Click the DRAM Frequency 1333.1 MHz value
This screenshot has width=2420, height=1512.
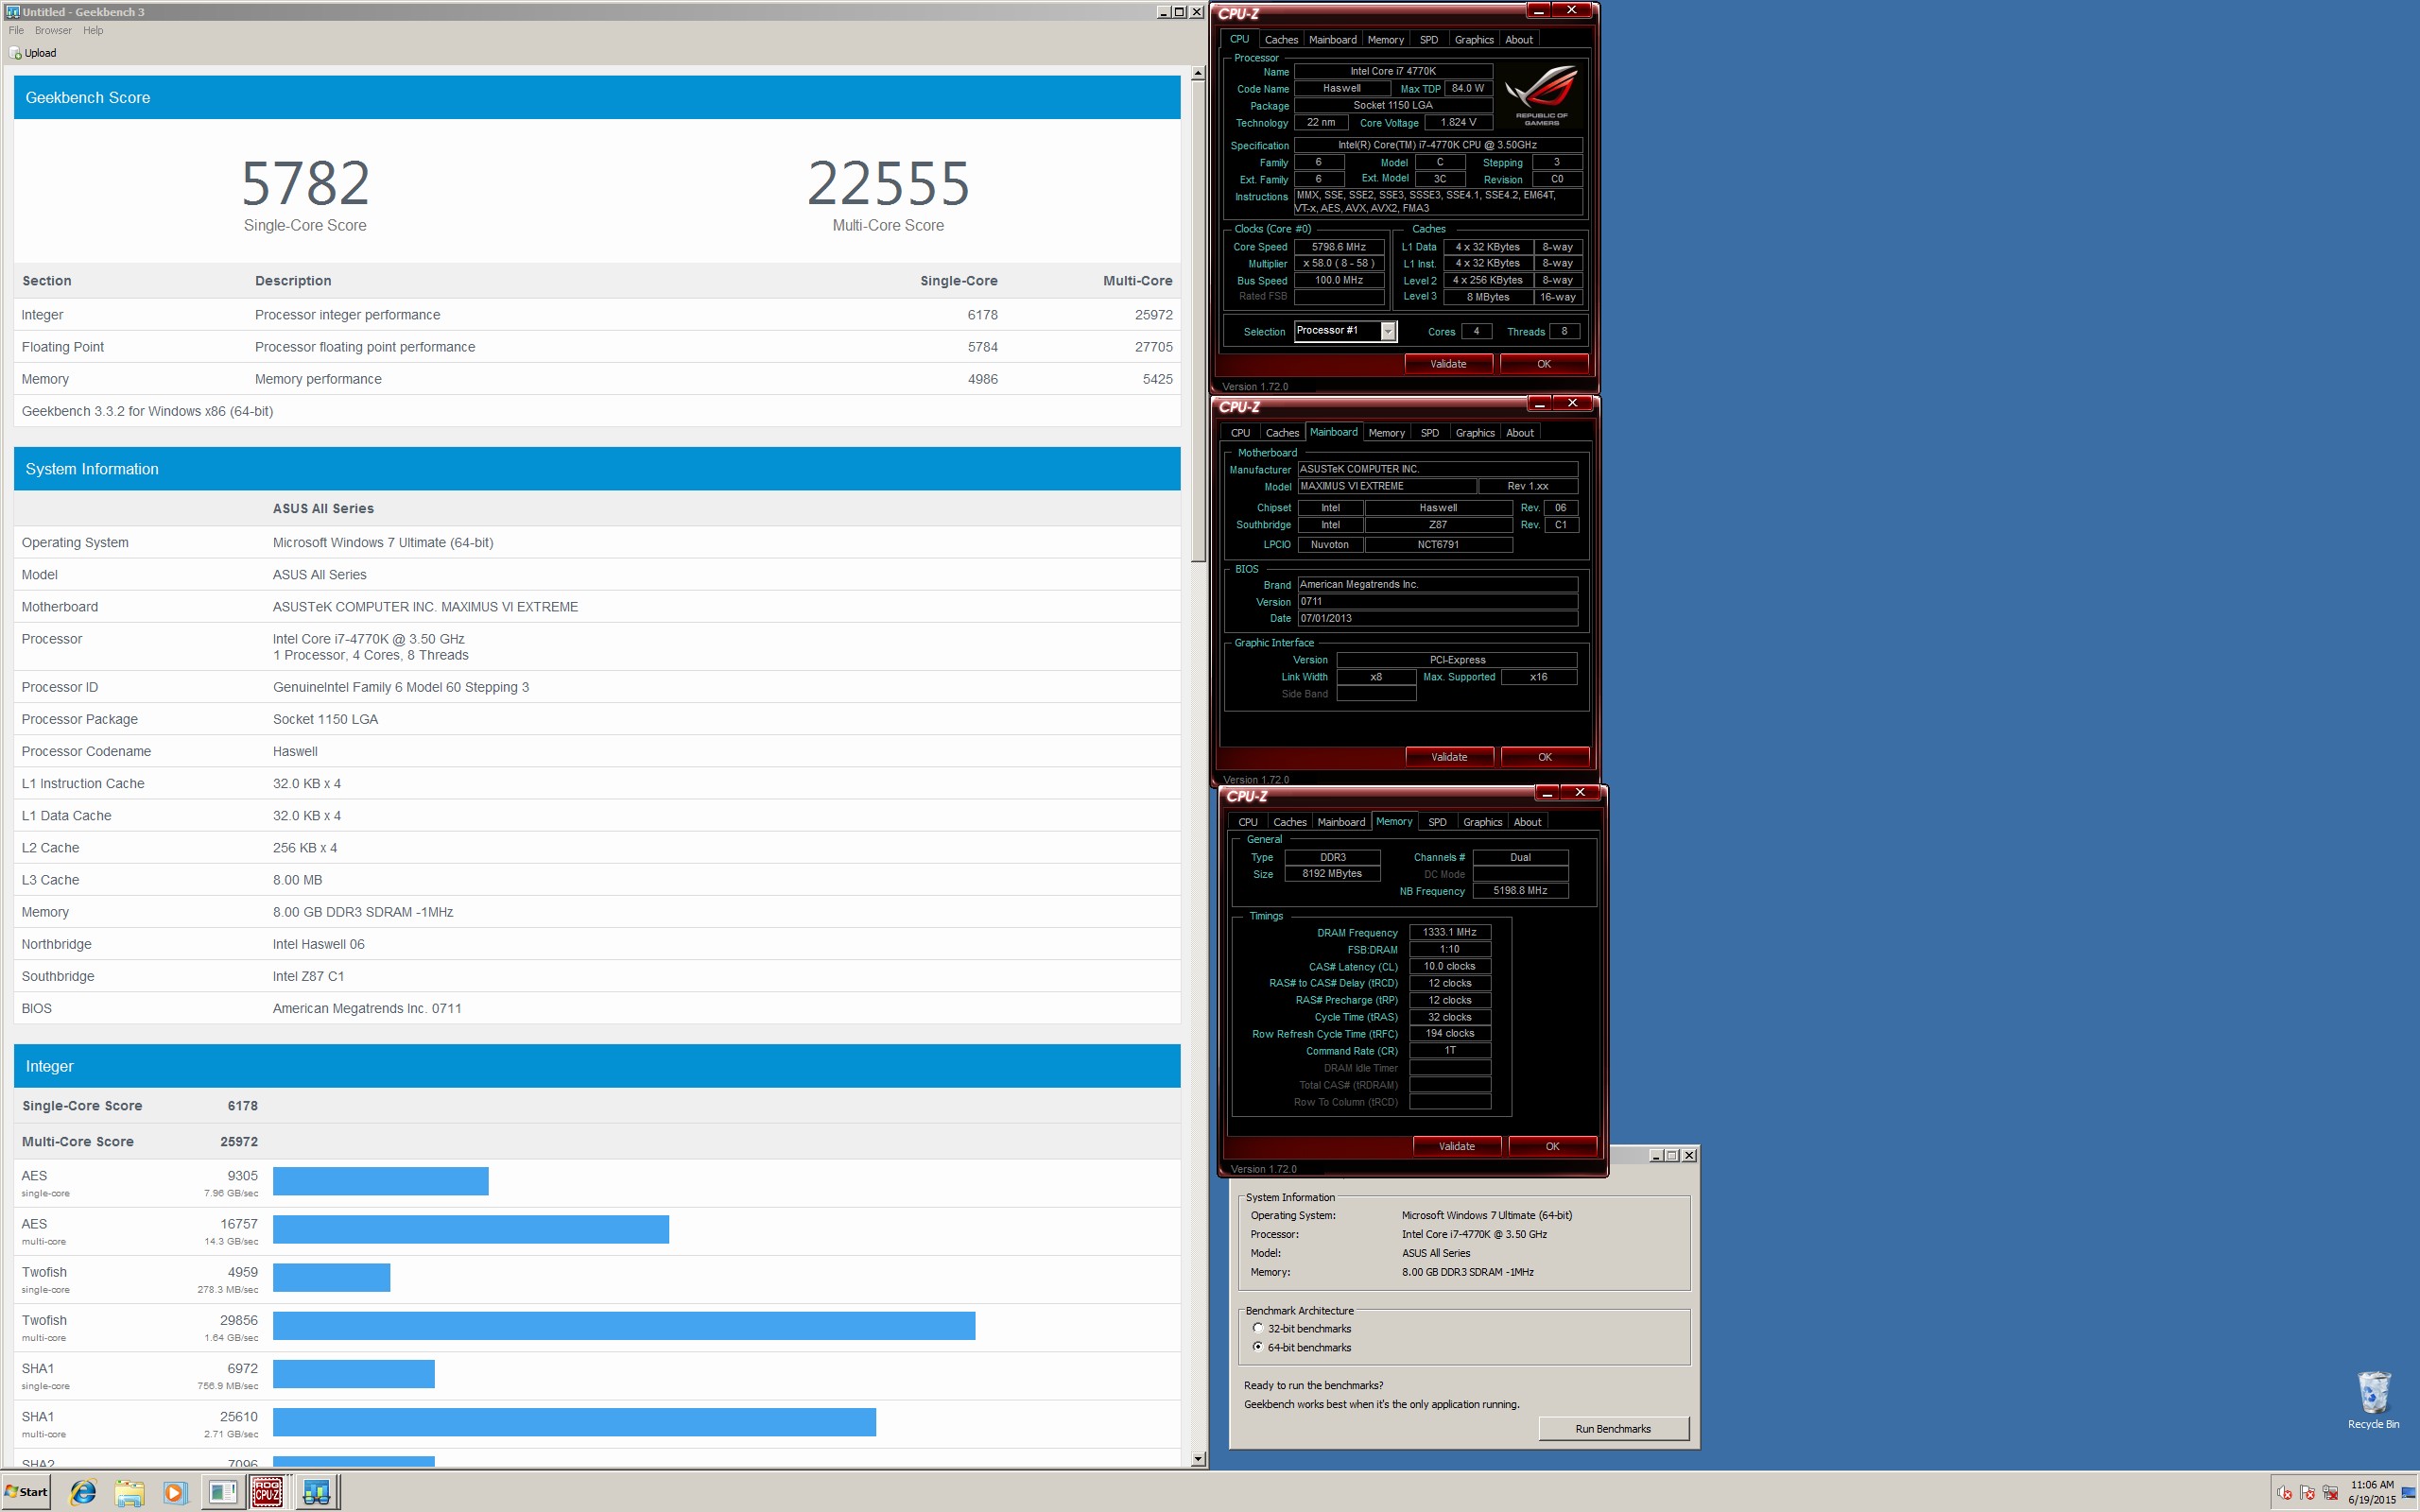coord(1449,932)
